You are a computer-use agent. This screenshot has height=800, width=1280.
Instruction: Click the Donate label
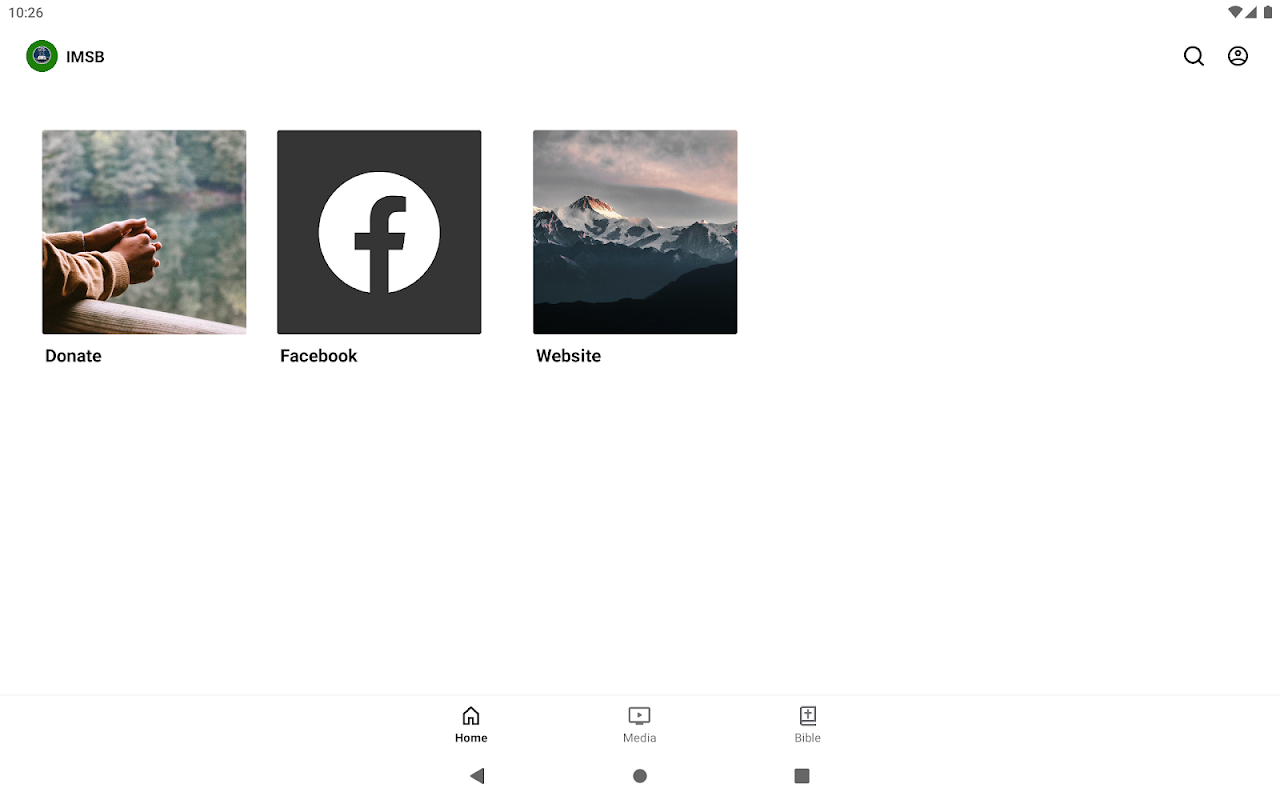73,356
